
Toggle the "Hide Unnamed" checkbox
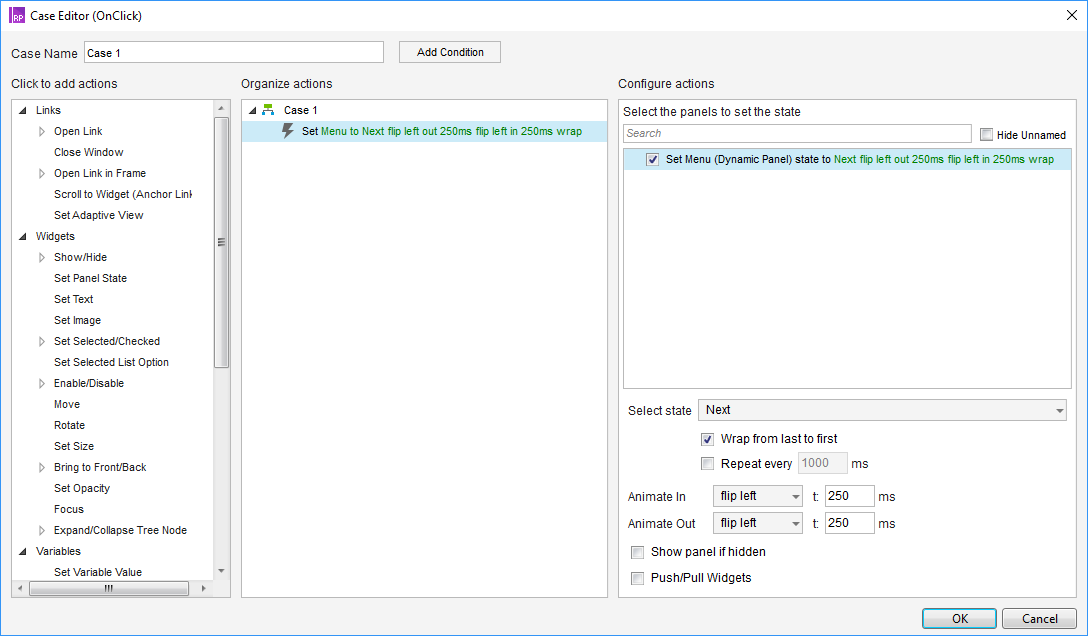[x=986, y=134]
